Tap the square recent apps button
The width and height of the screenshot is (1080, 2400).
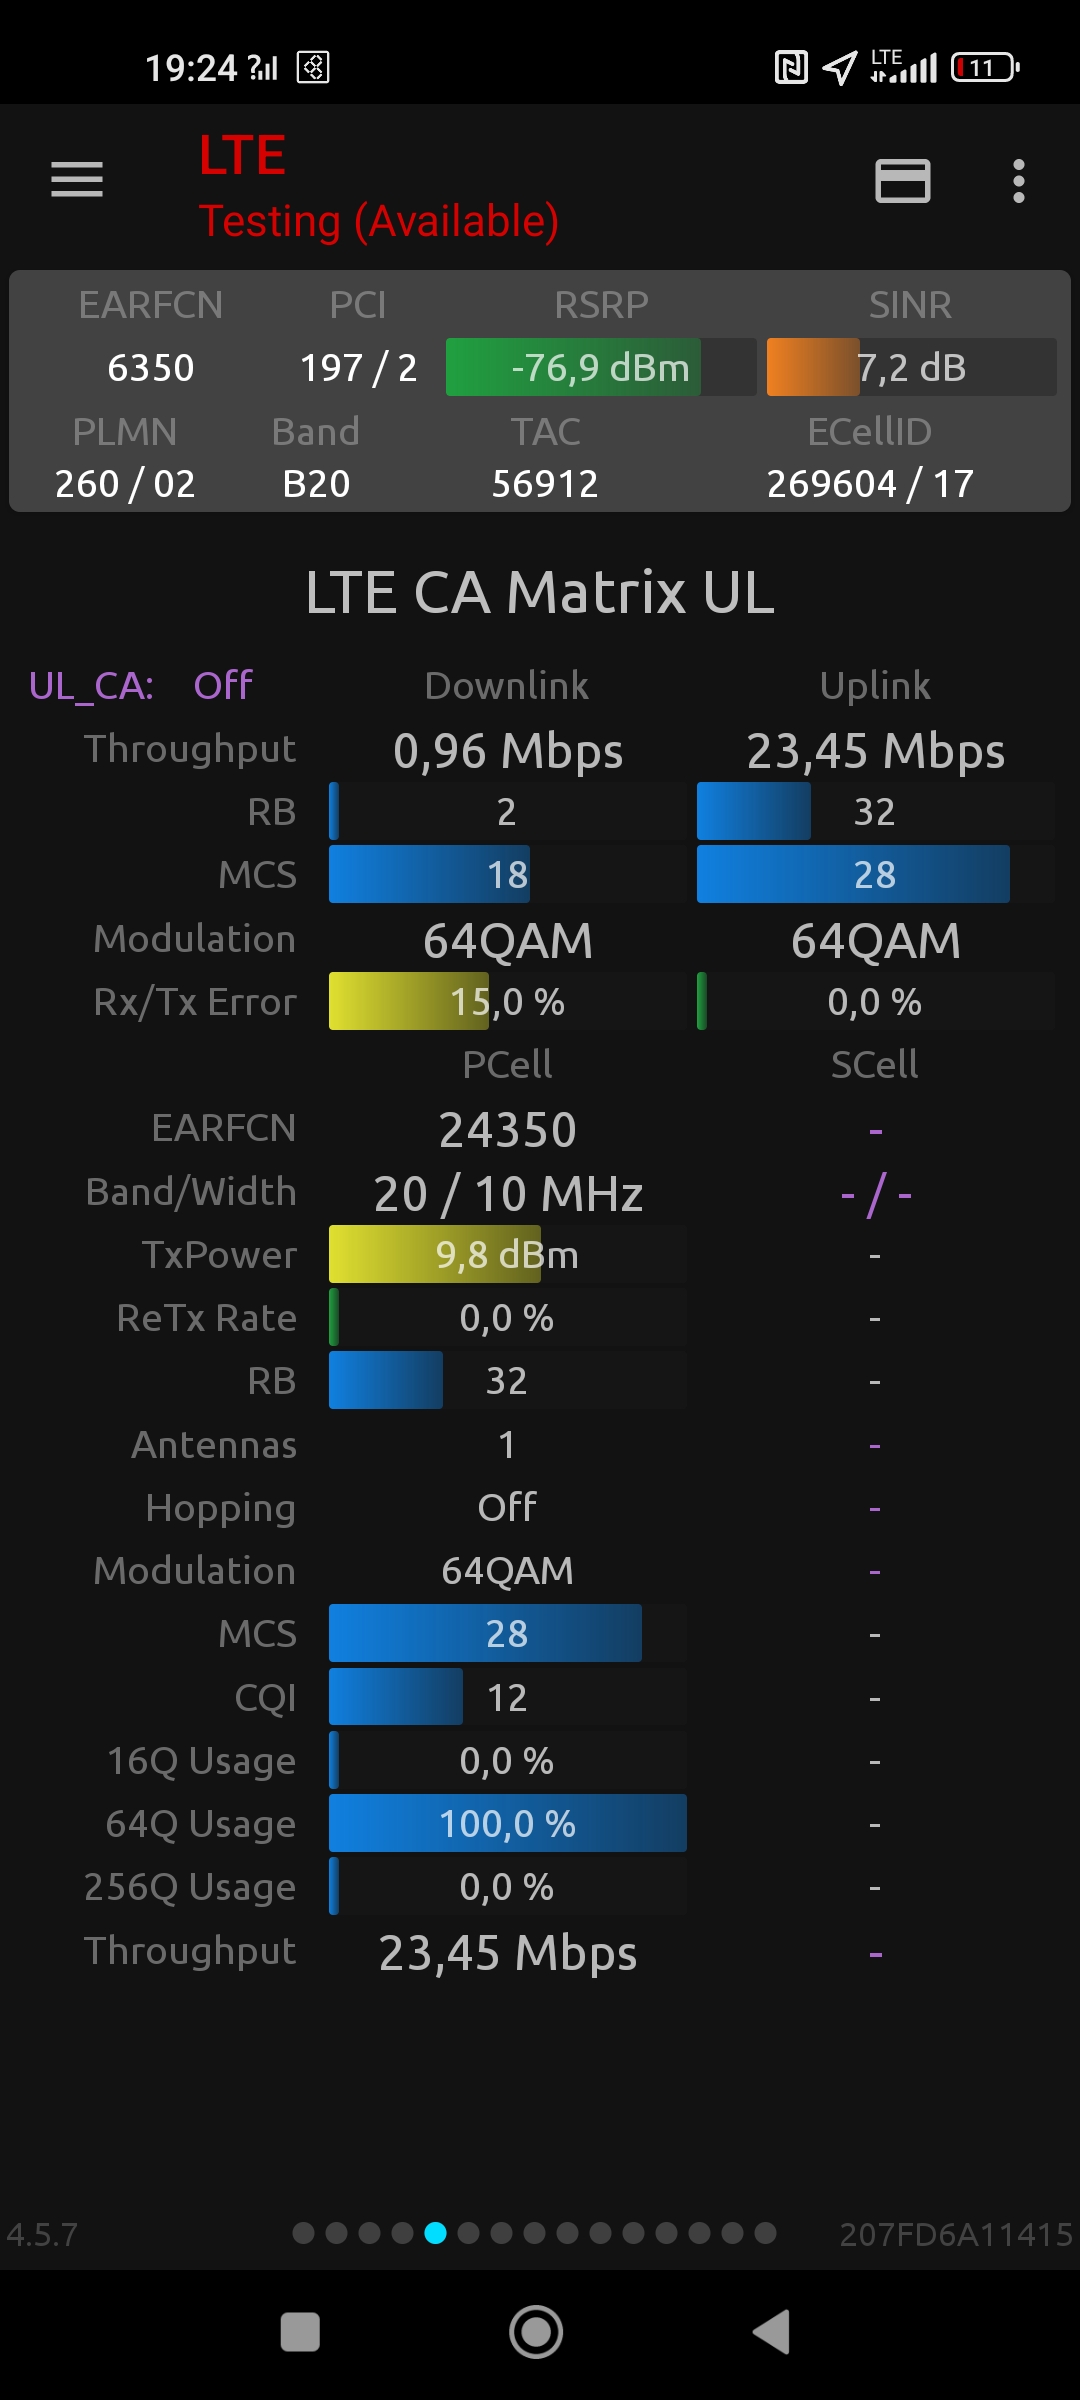[300, 2332]
